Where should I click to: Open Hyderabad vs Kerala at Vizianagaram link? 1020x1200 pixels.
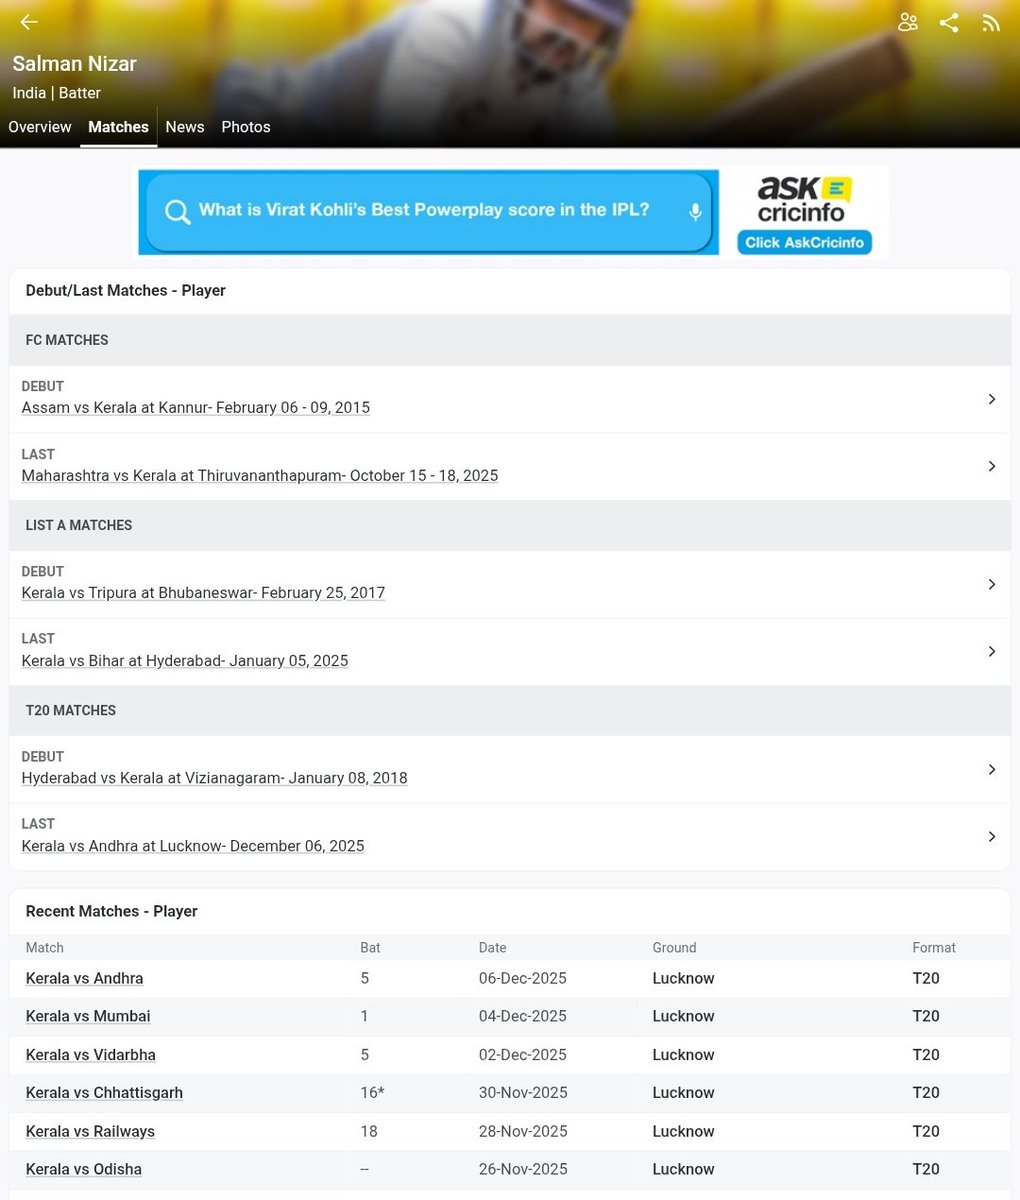(215, 778)
